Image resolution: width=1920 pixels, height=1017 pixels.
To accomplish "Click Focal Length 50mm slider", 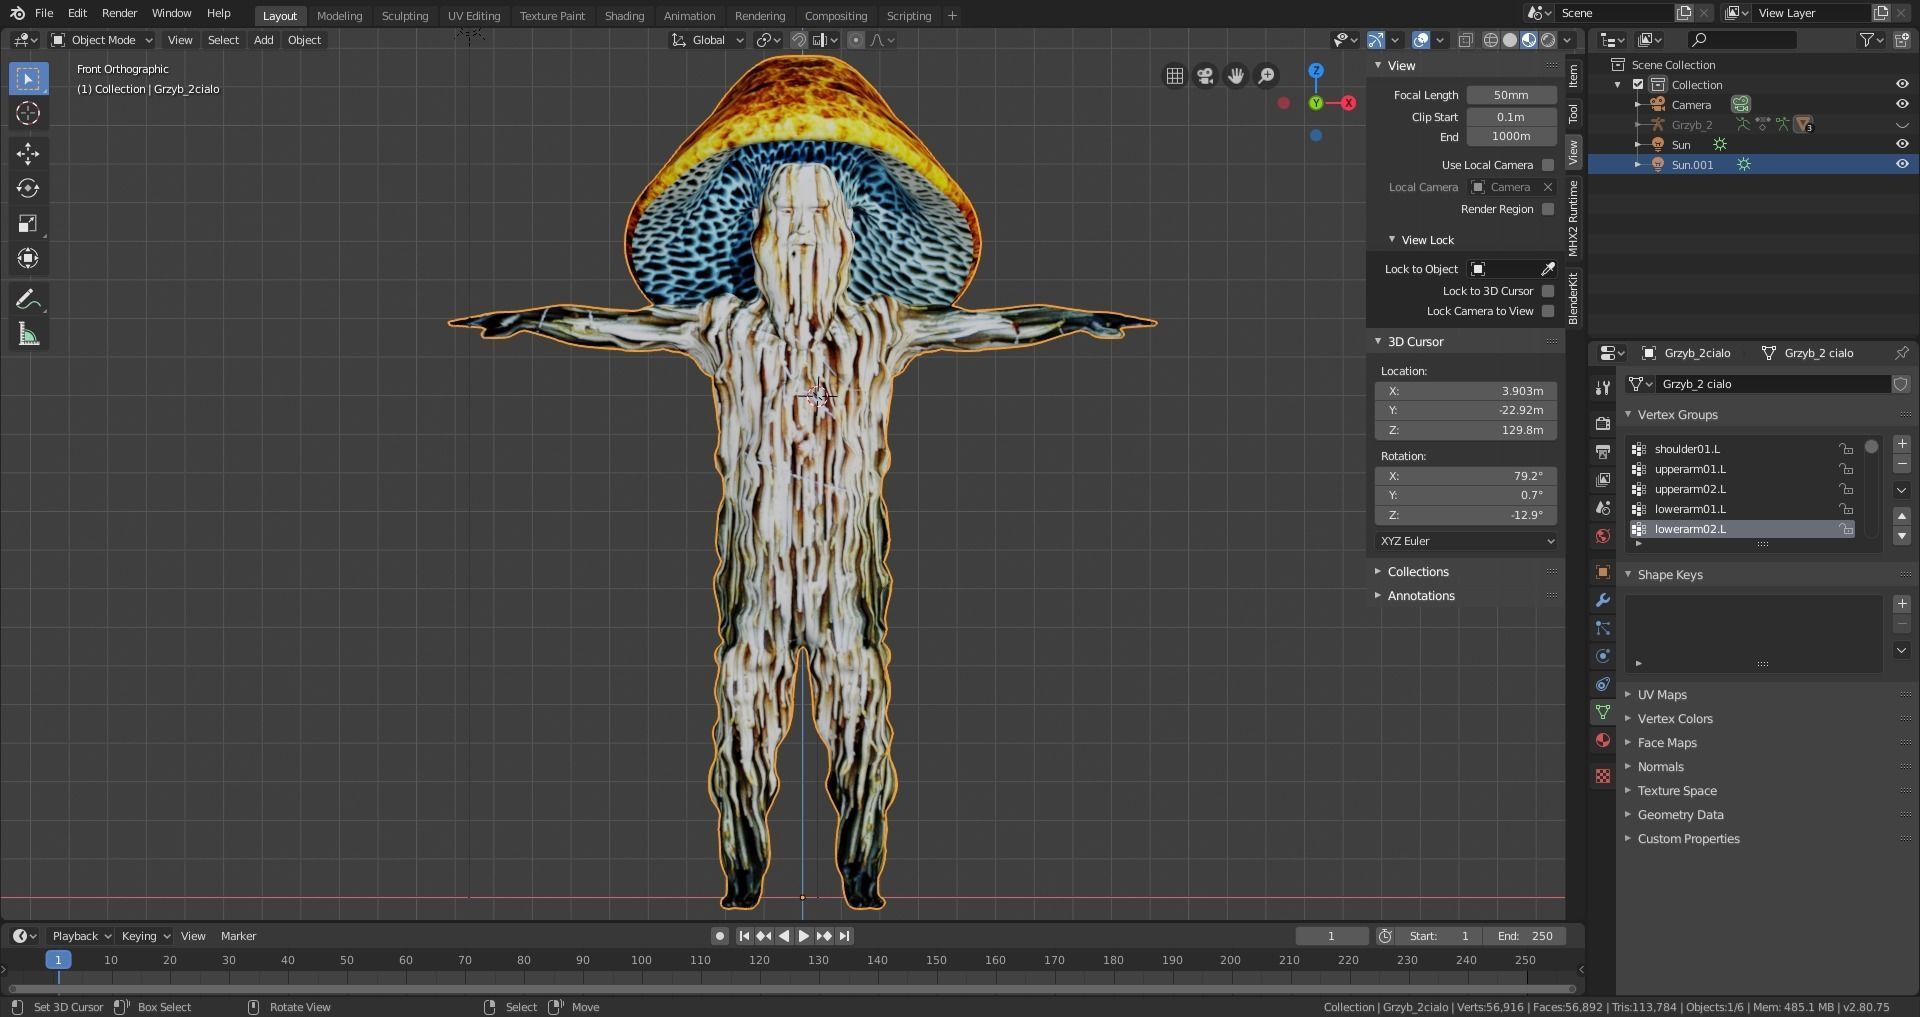I will 1511,95.
